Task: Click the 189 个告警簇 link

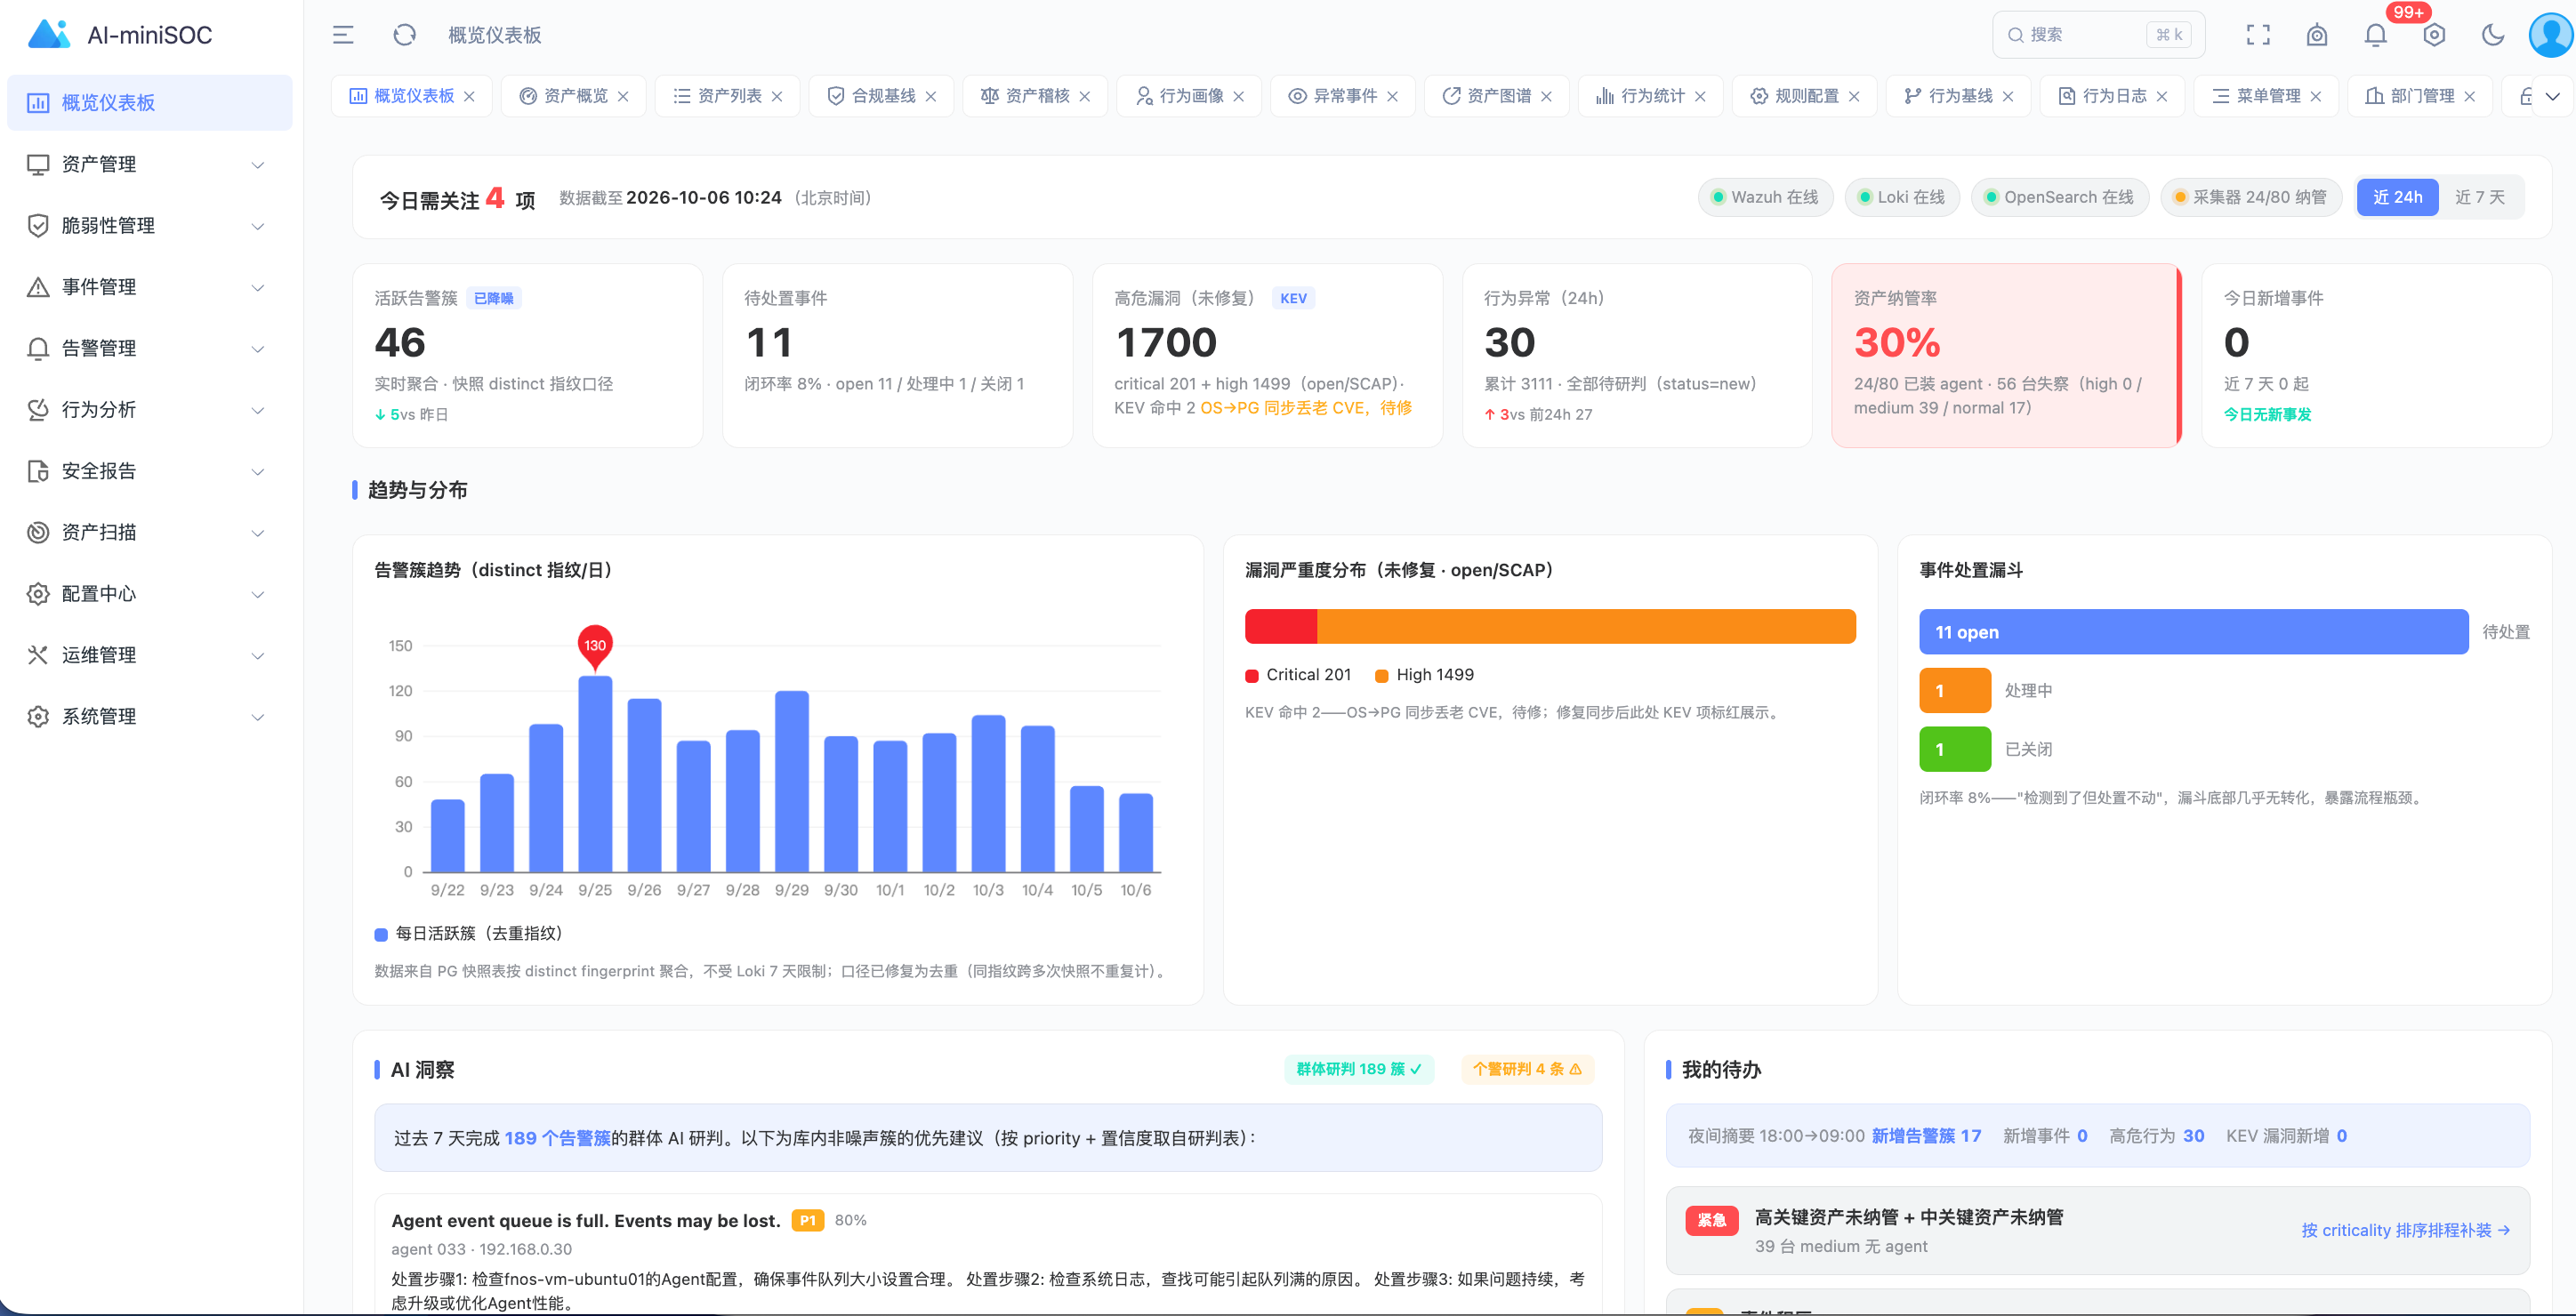Action: coord(557,1138)
